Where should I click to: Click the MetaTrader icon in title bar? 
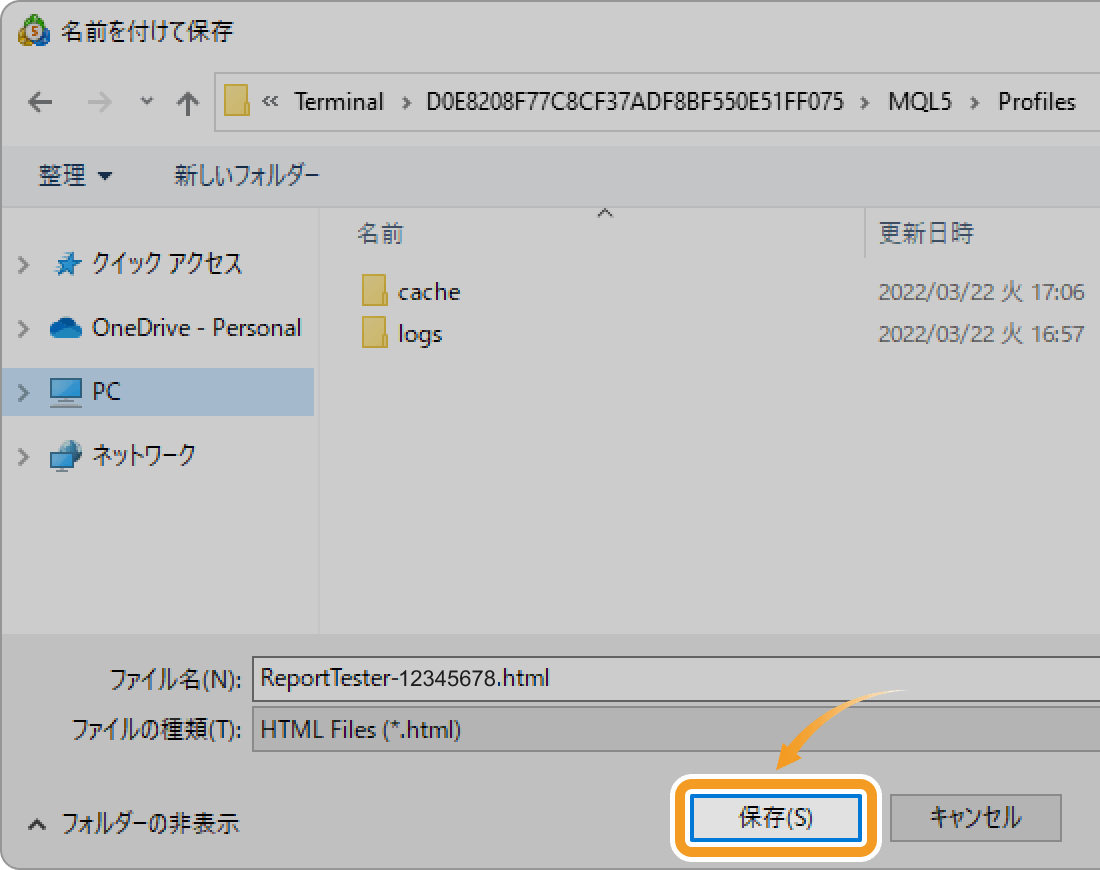click(34, 31)
